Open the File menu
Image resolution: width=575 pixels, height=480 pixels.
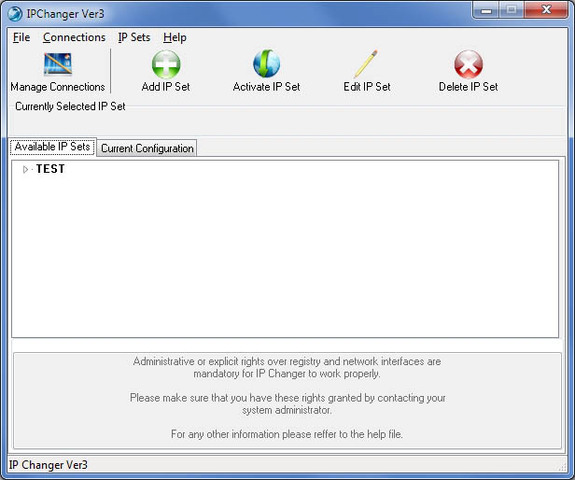click(x=21, y=37)
